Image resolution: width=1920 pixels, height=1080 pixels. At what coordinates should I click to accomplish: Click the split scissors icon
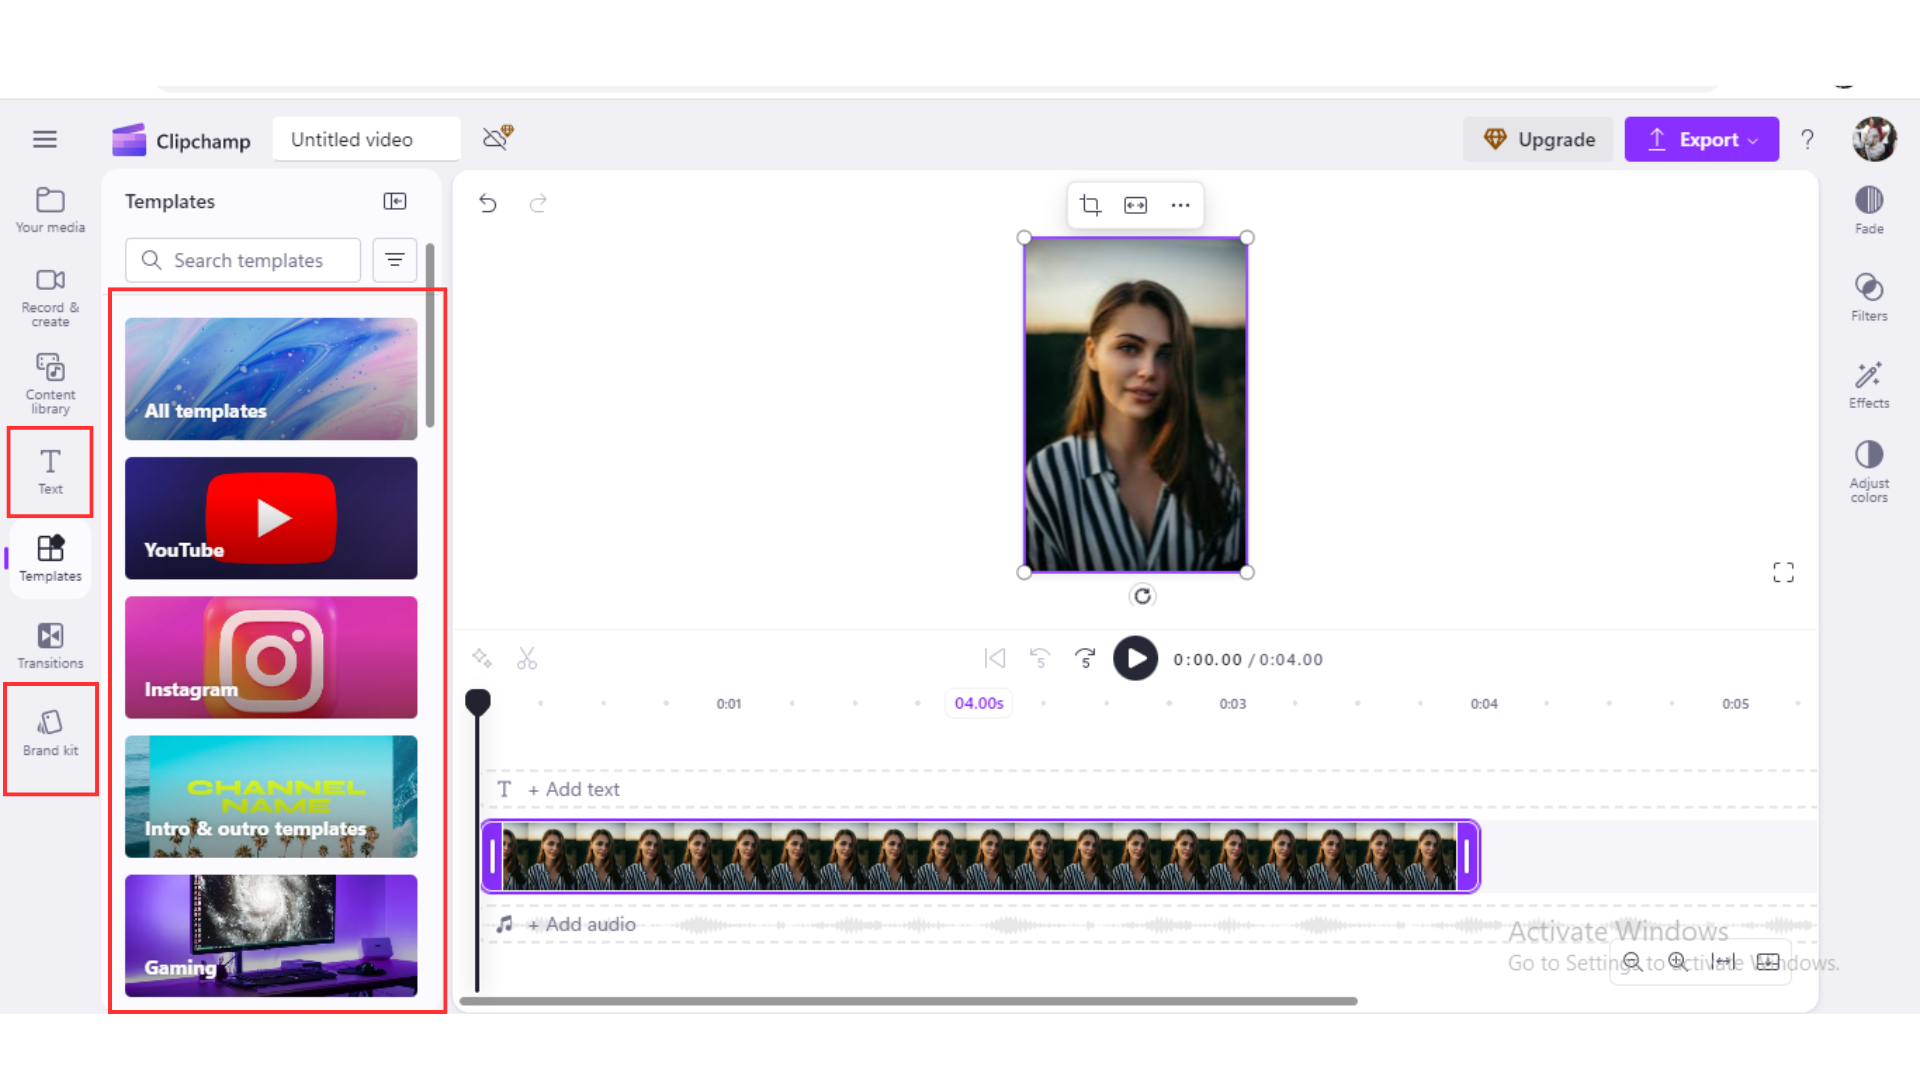pyautogui.click(x=527, y=659)
